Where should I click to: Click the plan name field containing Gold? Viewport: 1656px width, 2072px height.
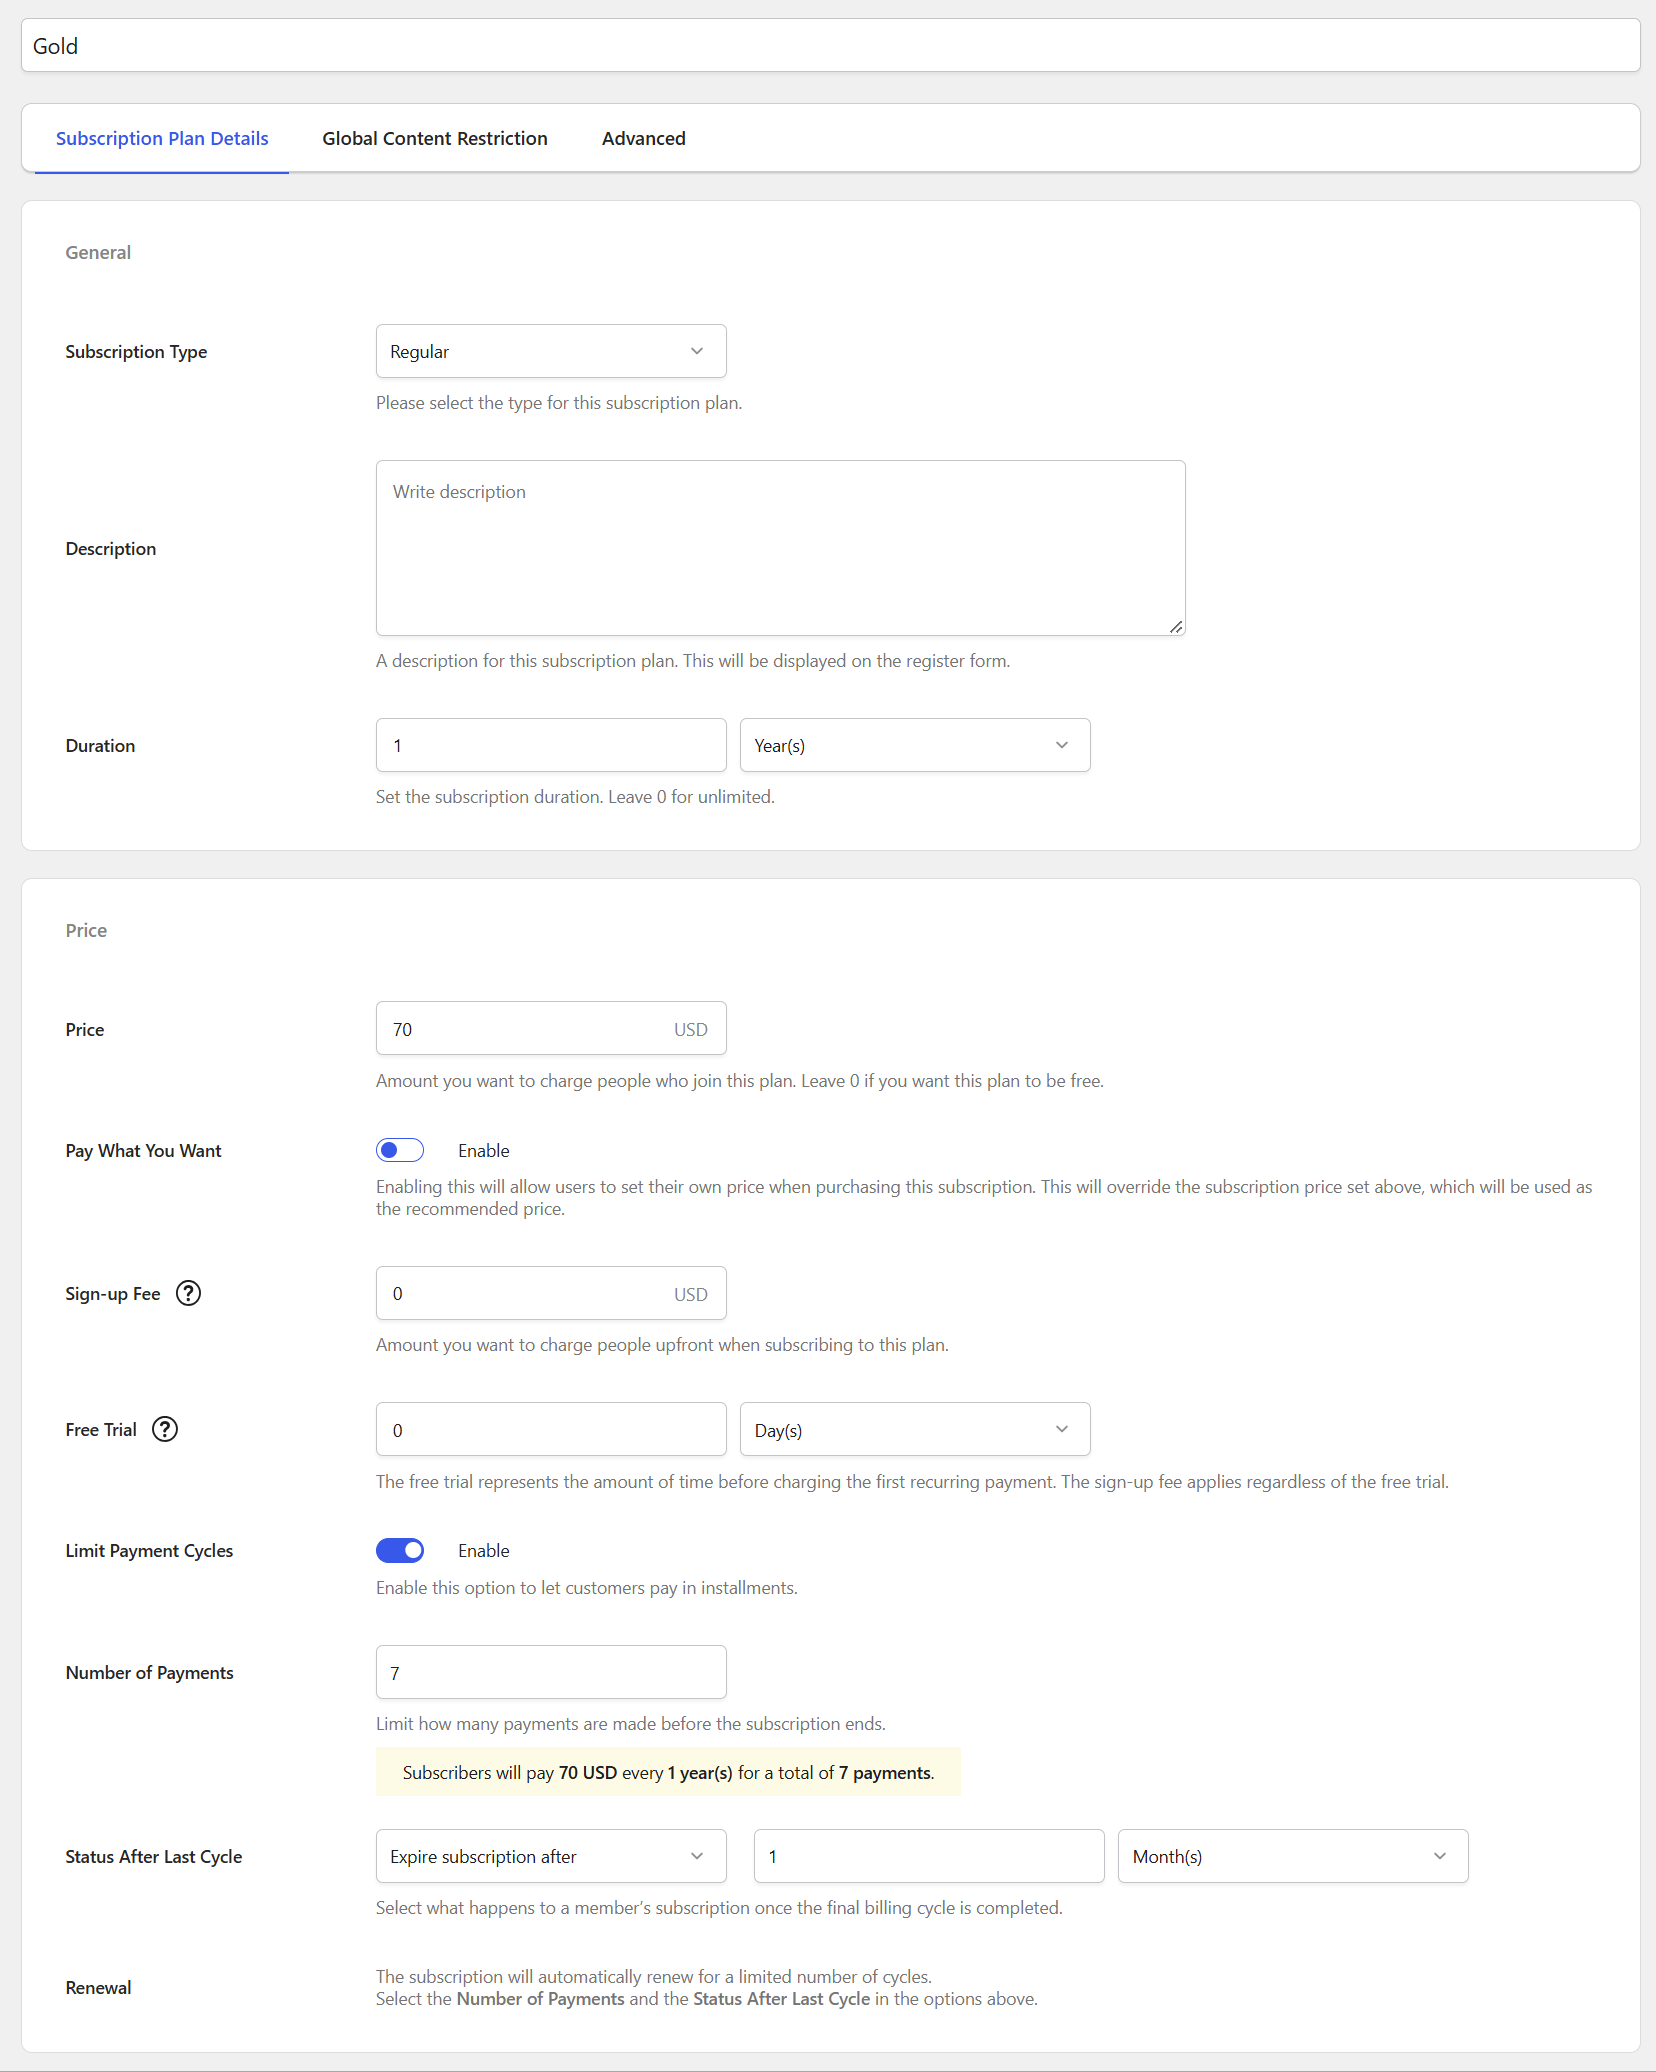[x=831, y=46]
